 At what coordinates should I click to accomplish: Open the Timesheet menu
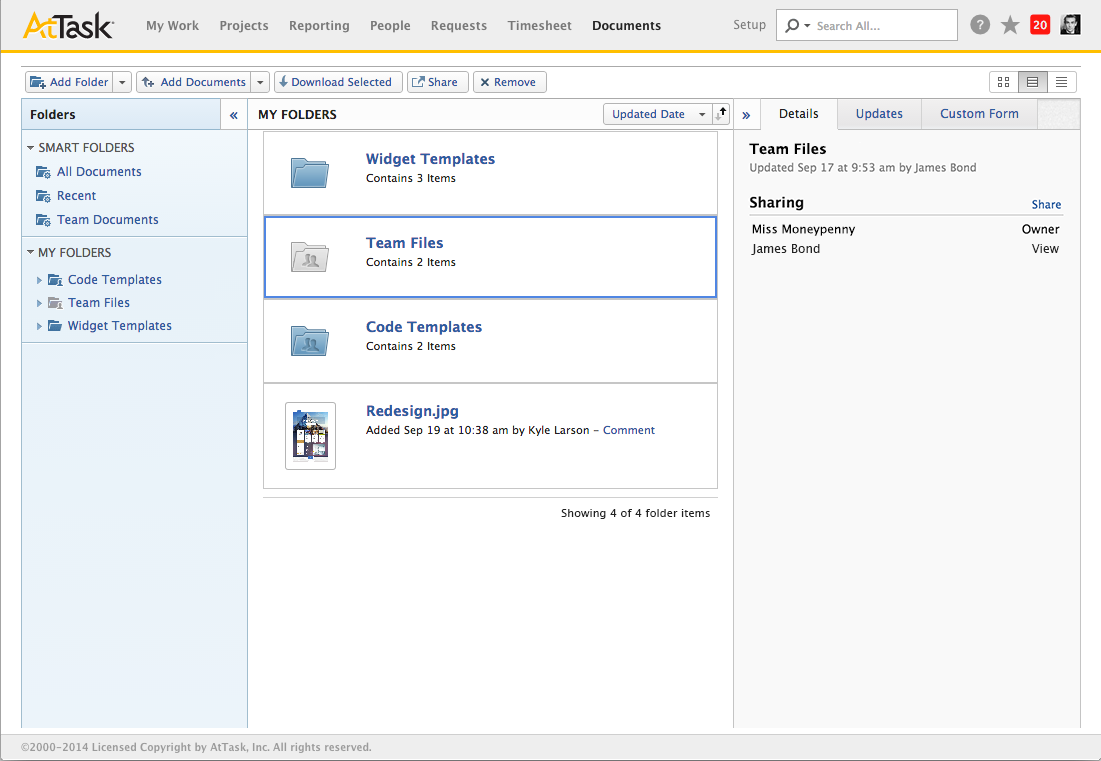539,26
